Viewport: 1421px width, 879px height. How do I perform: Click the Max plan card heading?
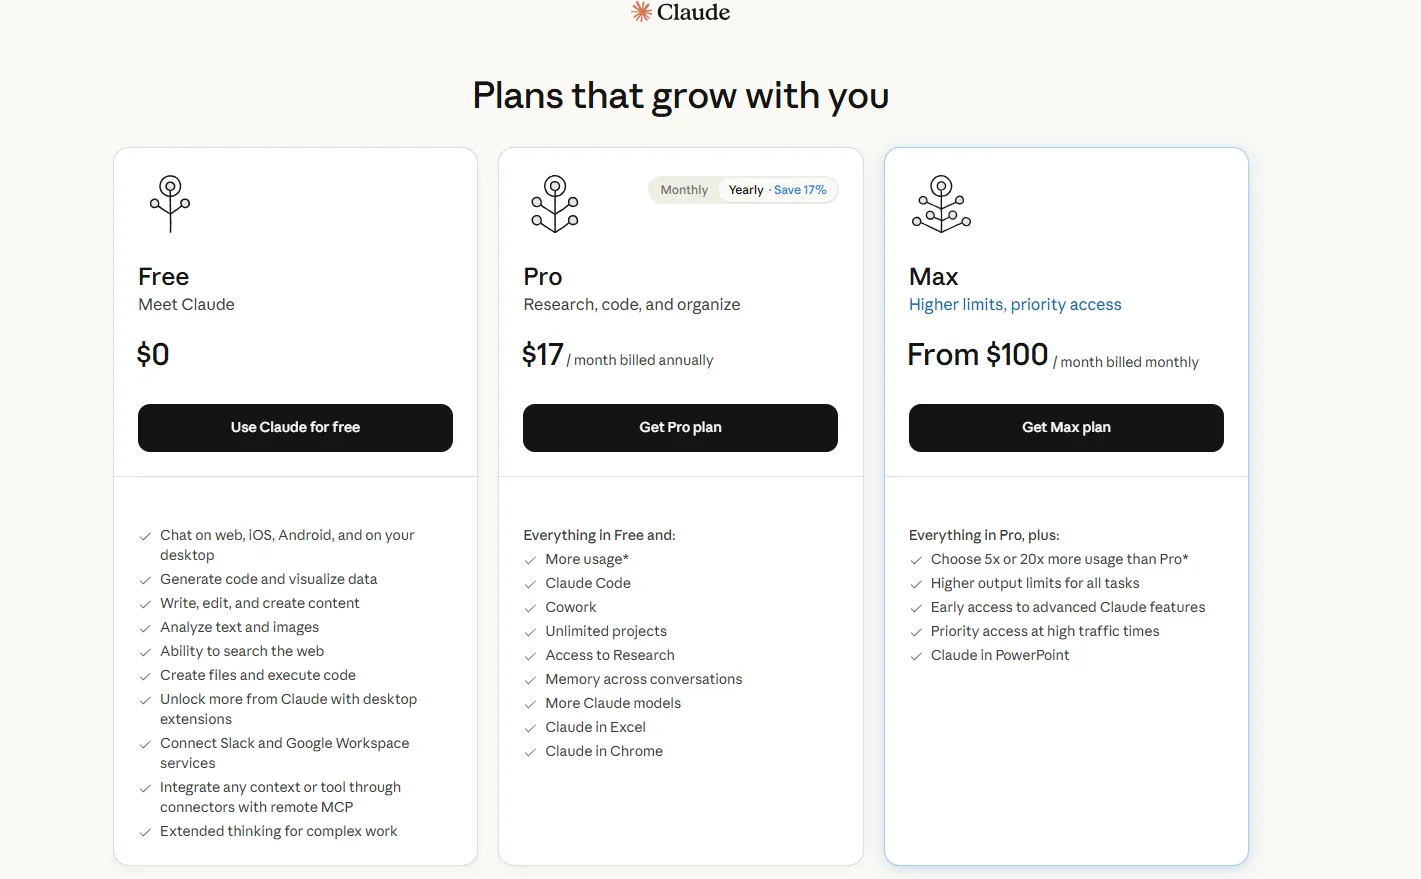pyautogui.click(x=934, y=277)
